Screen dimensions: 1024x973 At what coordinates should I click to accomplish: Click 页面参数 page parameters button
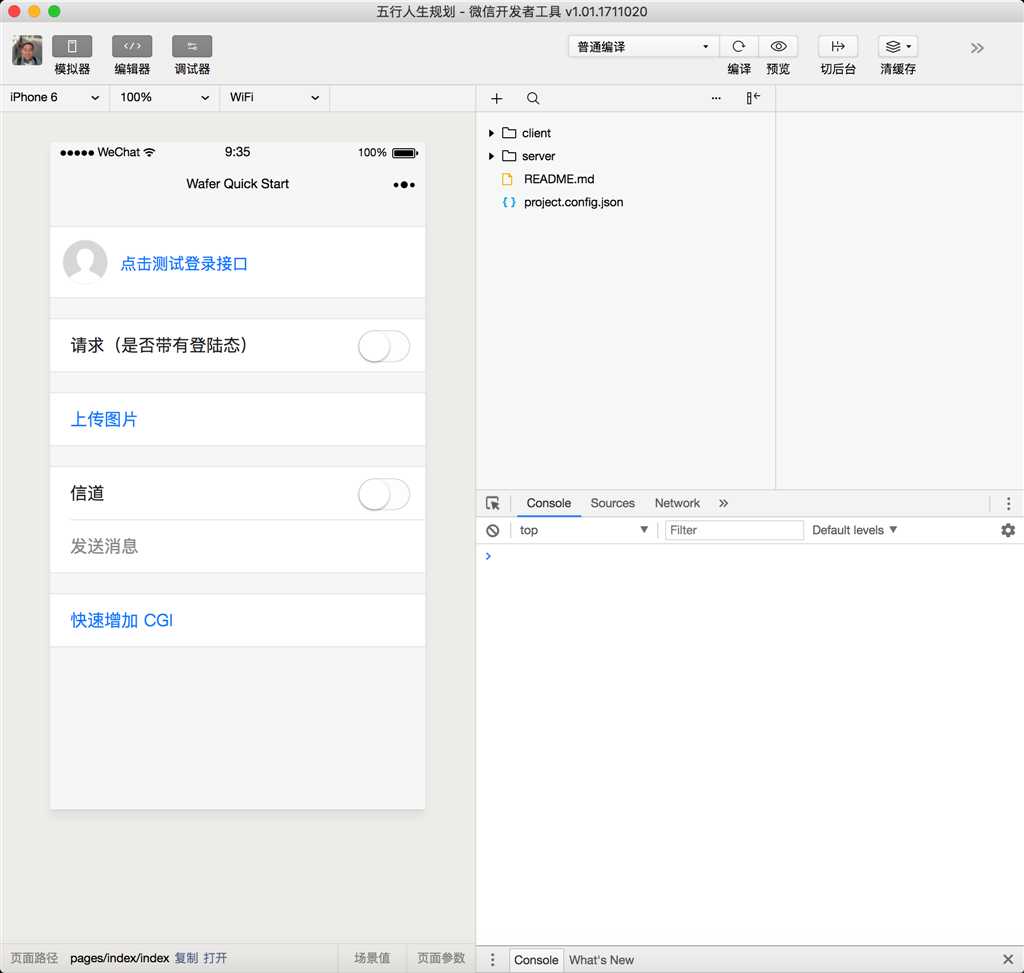(x=441, y=958)
